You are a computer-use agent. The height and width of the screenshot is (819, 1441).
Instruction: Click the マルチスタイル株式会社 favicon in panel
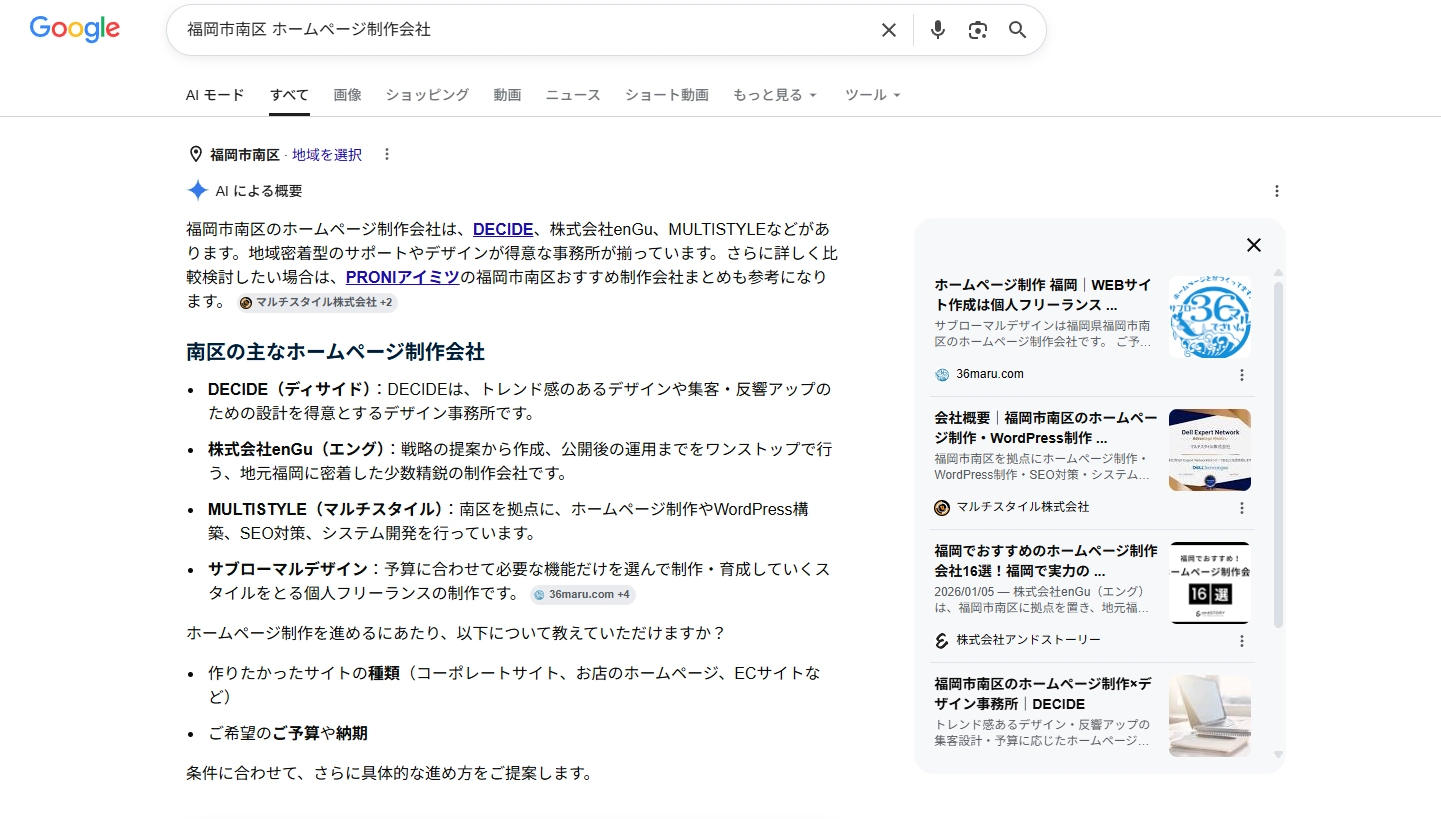(x=942, y=507)
